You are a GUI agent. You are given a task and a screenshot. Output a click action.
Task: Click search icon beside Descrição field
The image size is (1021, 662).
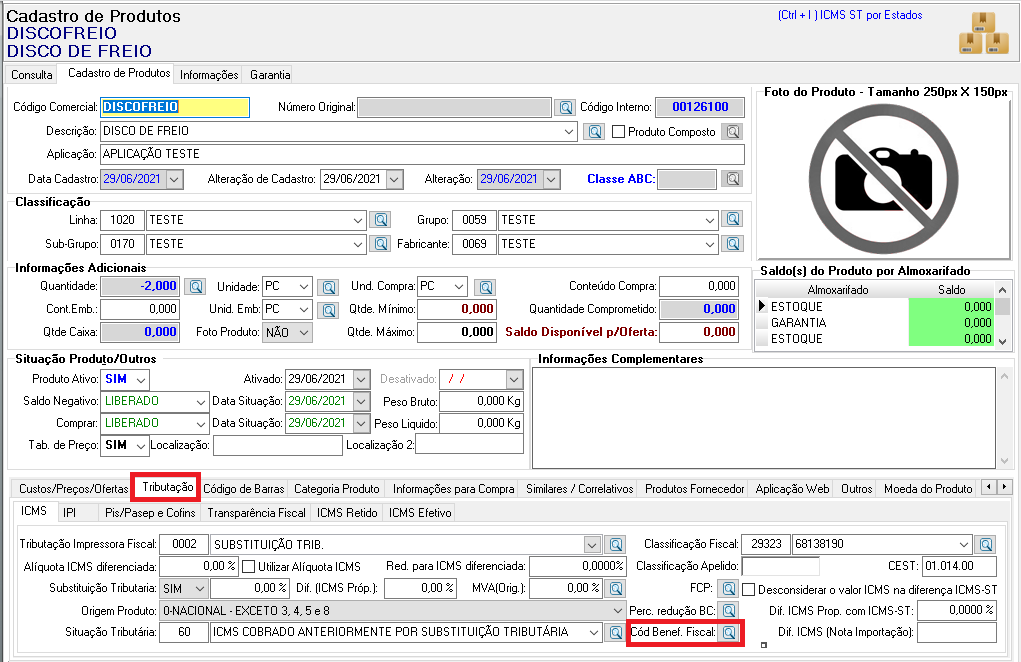click(594, 131)
